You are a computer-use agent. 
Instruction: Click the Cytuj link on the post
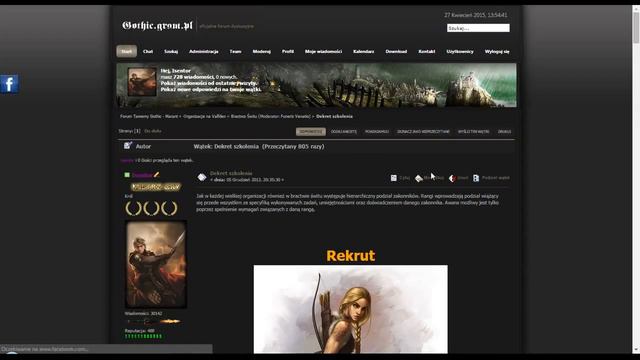click(404, 178)
